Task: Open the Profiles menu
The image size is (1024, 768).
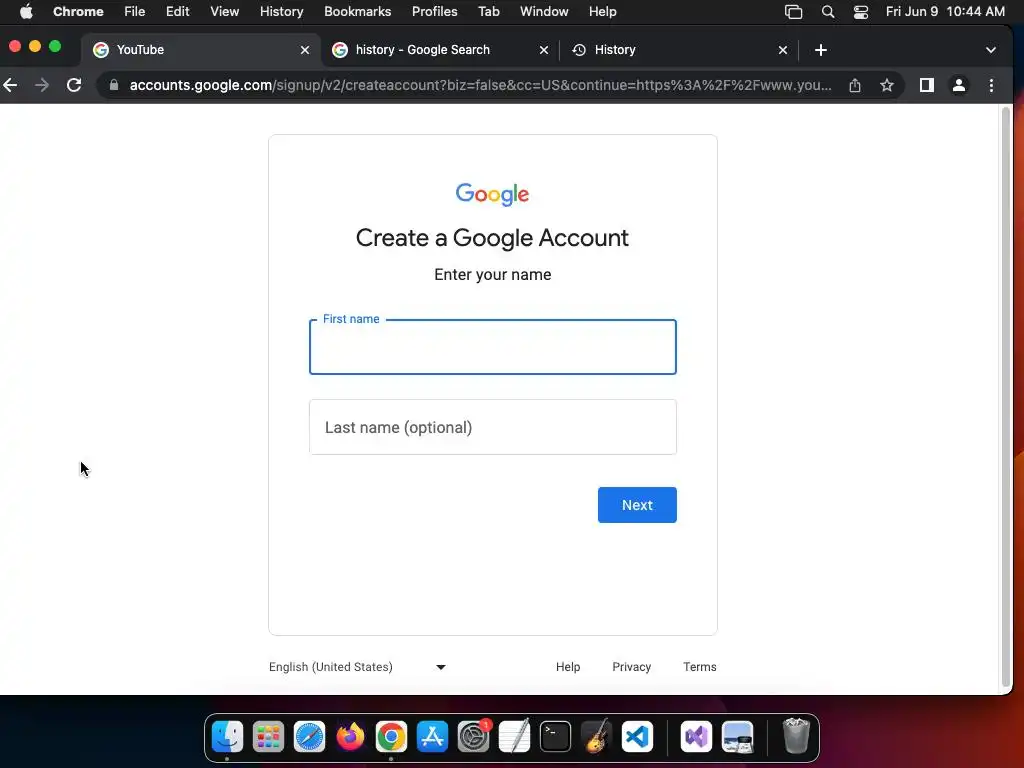Action: coord(434,11)
